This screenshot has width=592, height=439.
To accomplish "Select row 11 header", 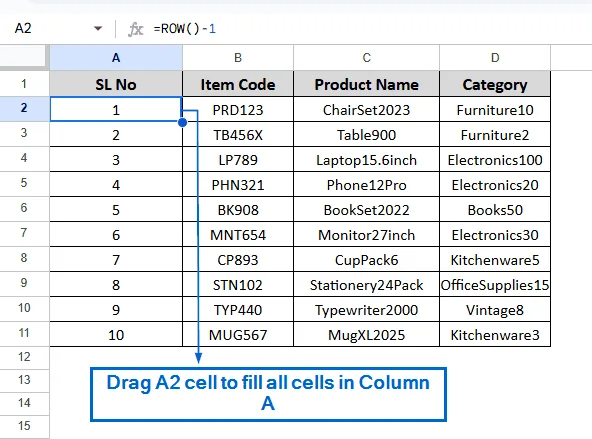I will 24,333.
